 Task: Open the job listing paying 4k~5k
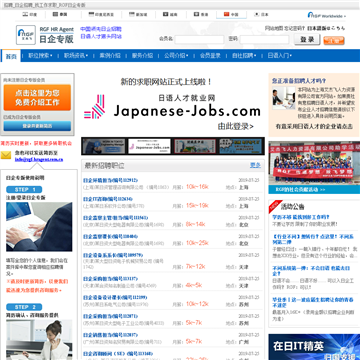(x=110, y=278)
